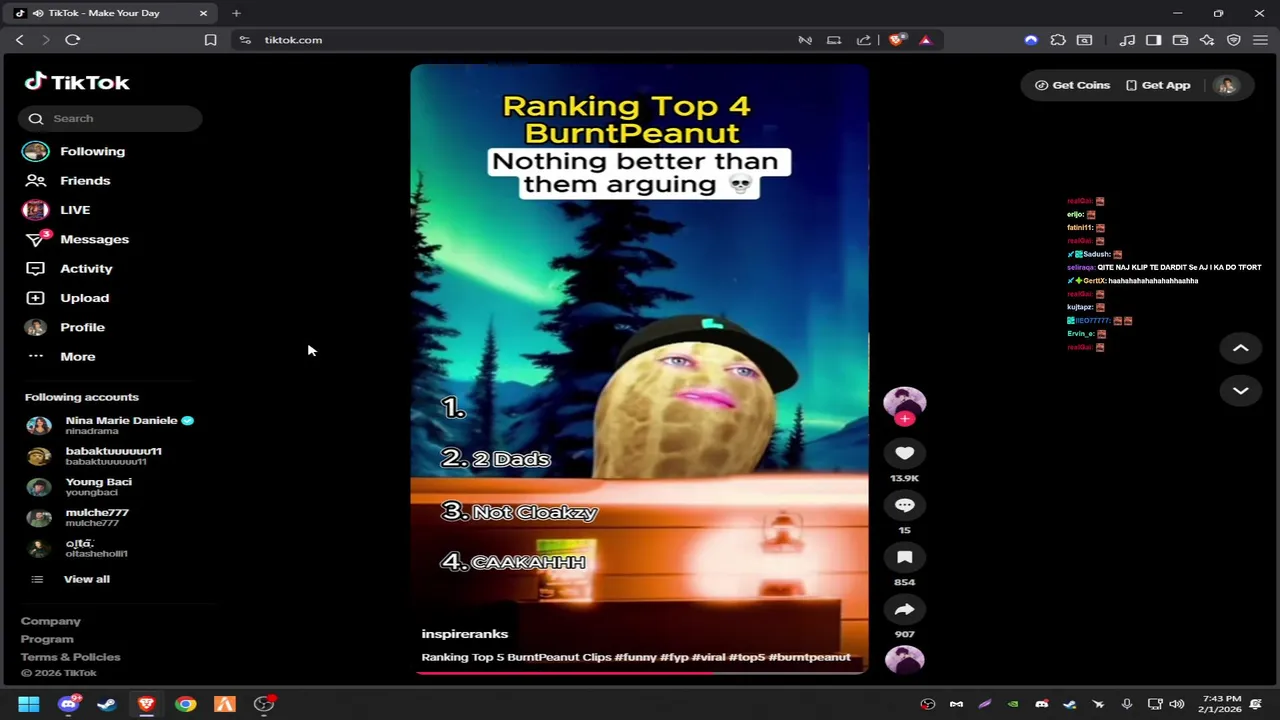Follow creator with red plus button
Screen dimensions: 1280x720
[904, 419]
